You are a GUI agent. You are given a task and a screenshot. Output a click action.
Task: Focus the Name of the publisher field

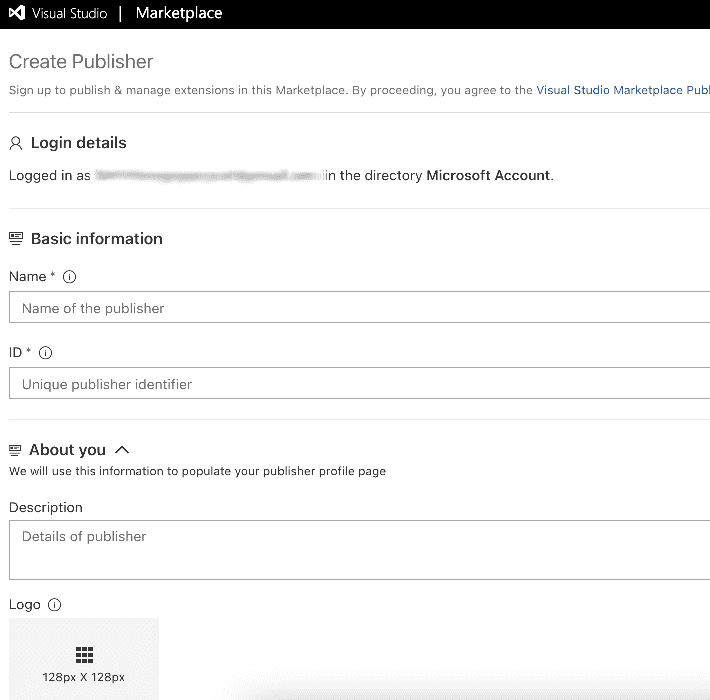[360, 307]
